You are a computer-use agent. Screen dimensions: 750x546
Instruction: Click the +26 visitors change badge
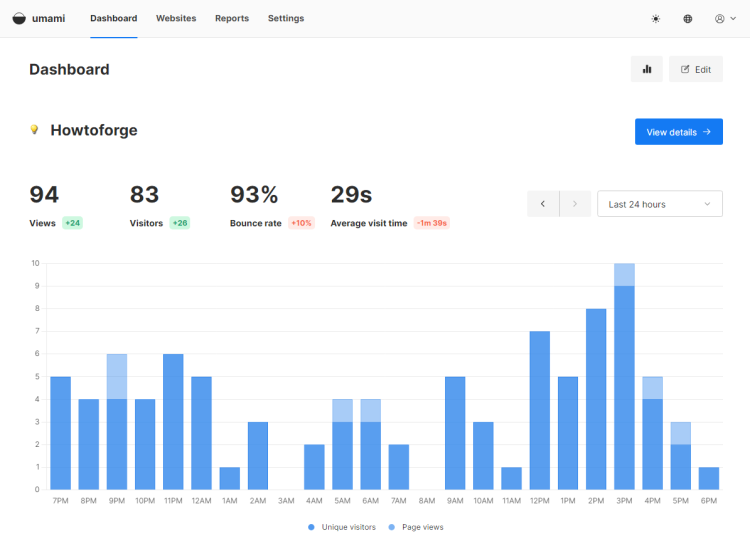tap(180, 223)
